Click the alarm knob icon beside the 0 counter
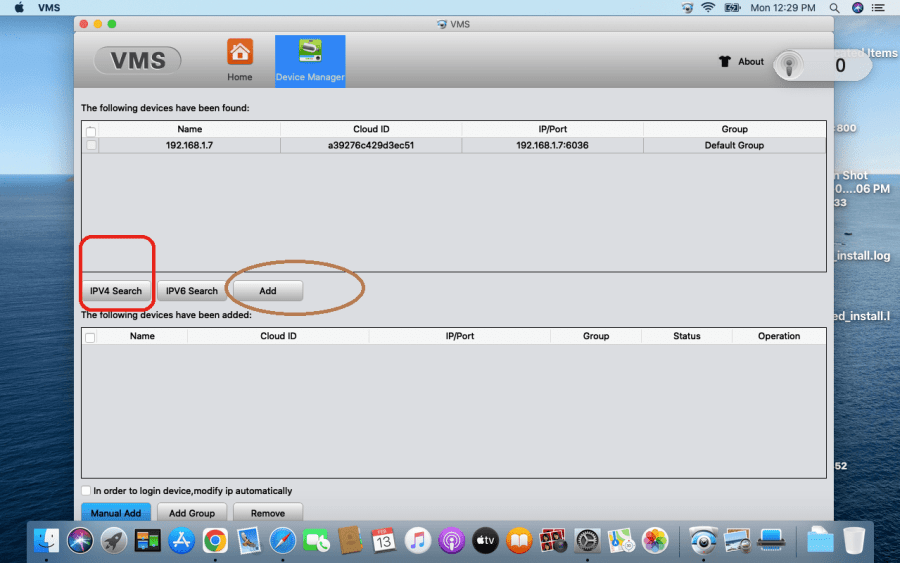900x563 pixels. click(x=790, y=66)
